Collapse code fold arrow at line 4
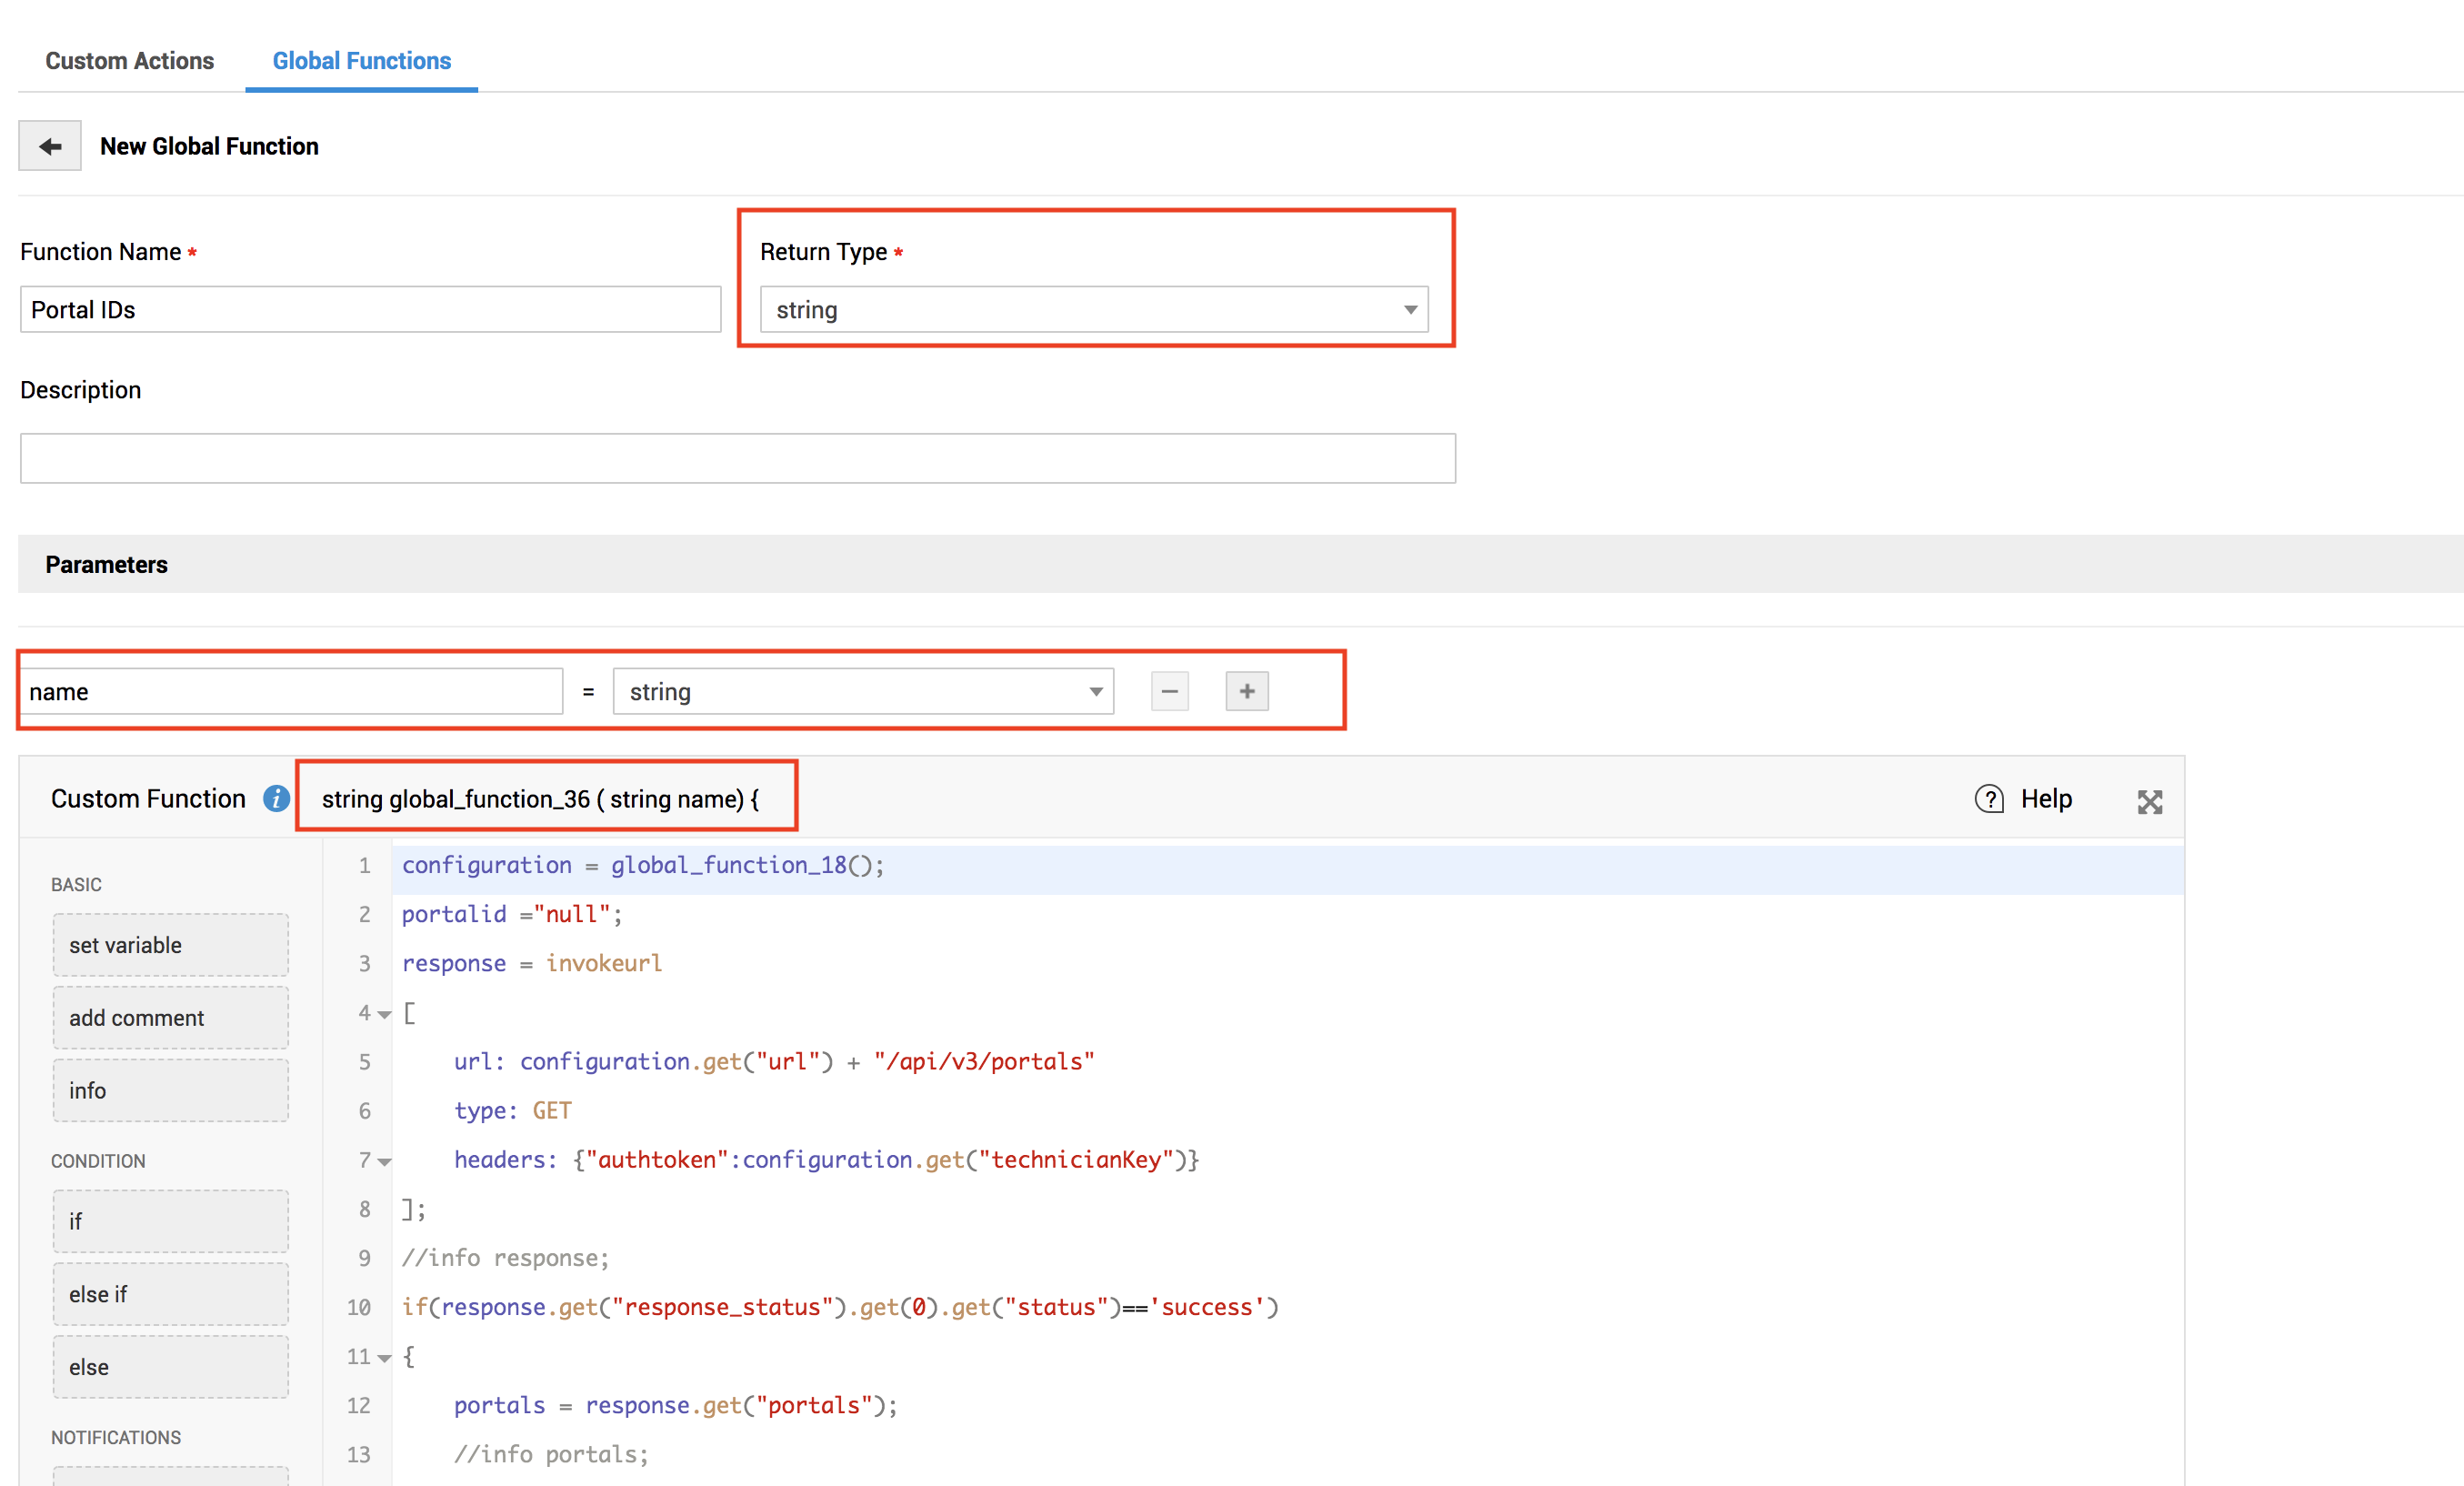The width and height of the screenshot is (2464, 1486). 385,1015
